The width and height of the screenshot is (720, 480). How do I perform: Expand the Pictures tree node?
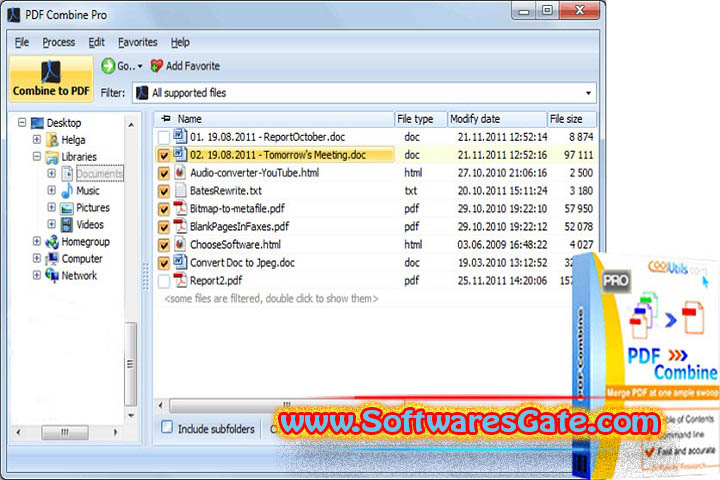click(51, 207)
